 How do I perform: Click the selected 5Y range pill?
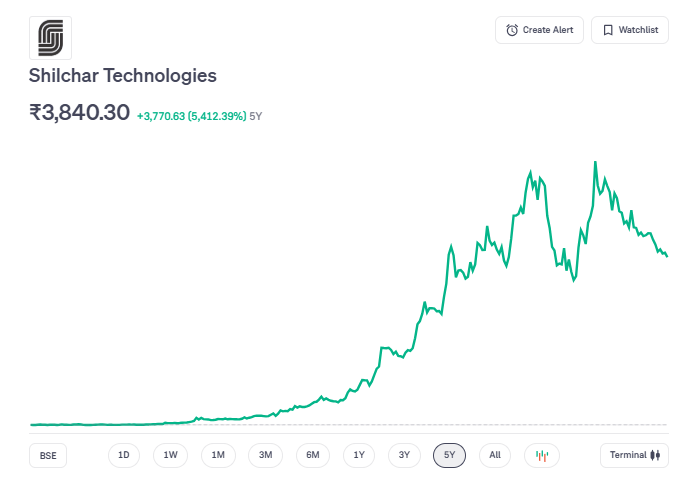pyautogui.click(x=450, y=455)
